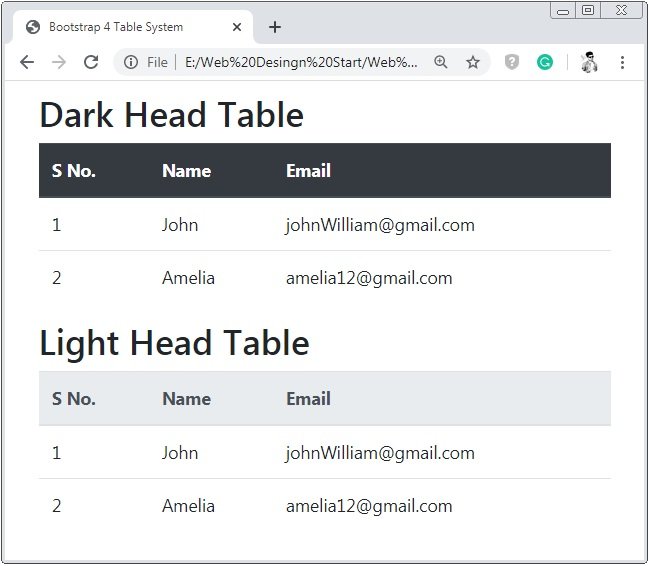Click Name header in dark table
The image size is (648, 566).
(x=186, y=171)
